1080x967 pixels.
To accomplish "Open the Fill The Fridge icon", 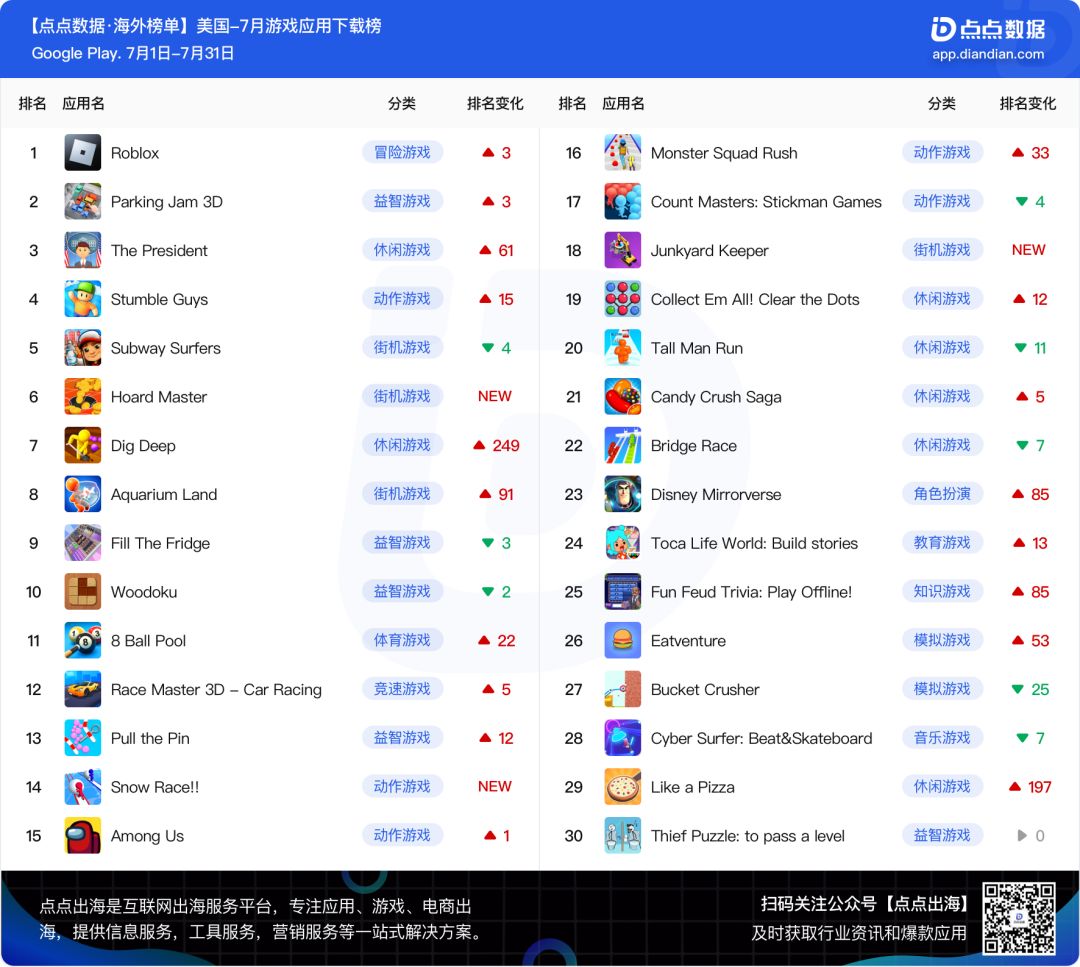I will [83, 543].
